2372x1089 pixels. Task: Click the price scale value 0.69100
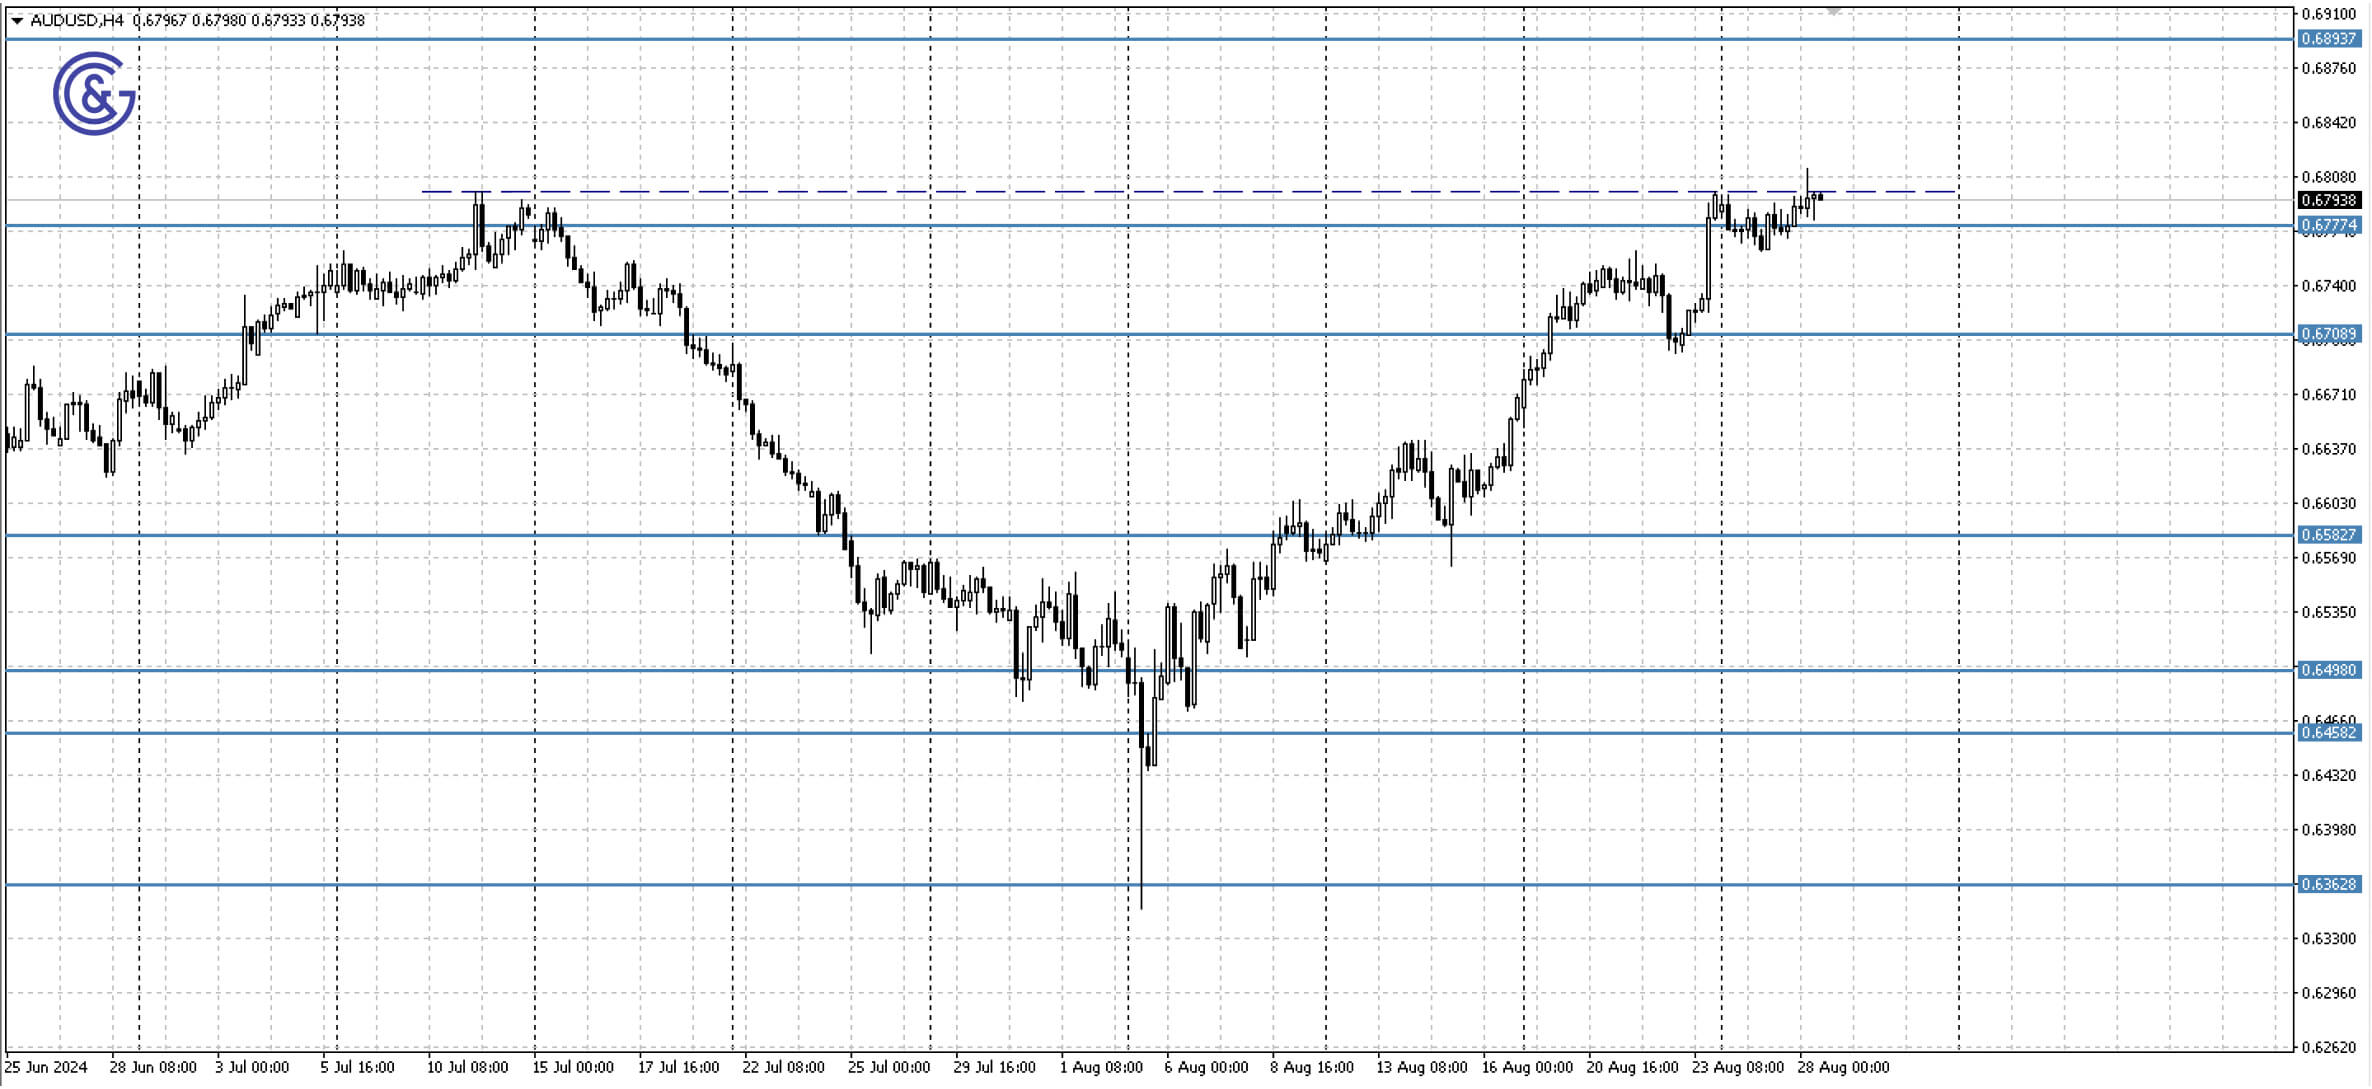pyautogui.click(x=2330, y=13)
